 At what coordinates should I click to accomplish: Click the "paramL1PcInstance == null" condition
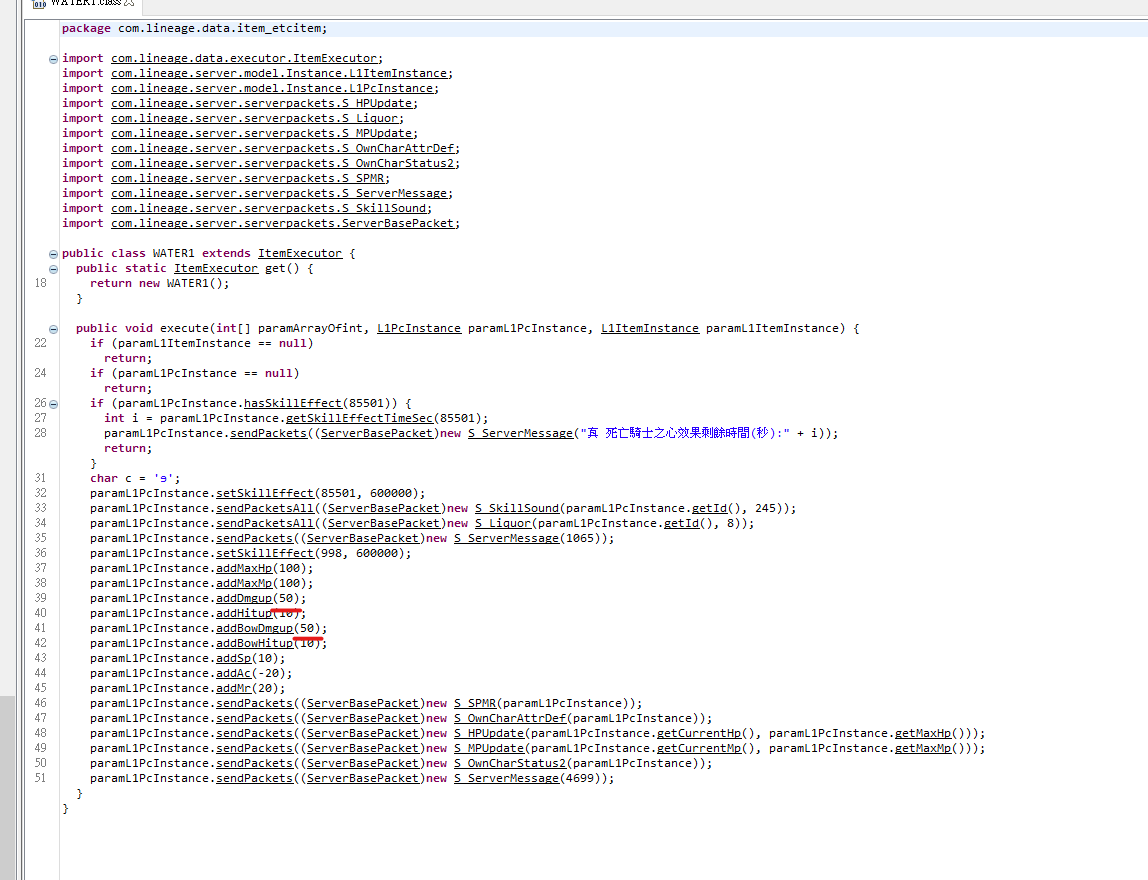click(x=205, y=373)
